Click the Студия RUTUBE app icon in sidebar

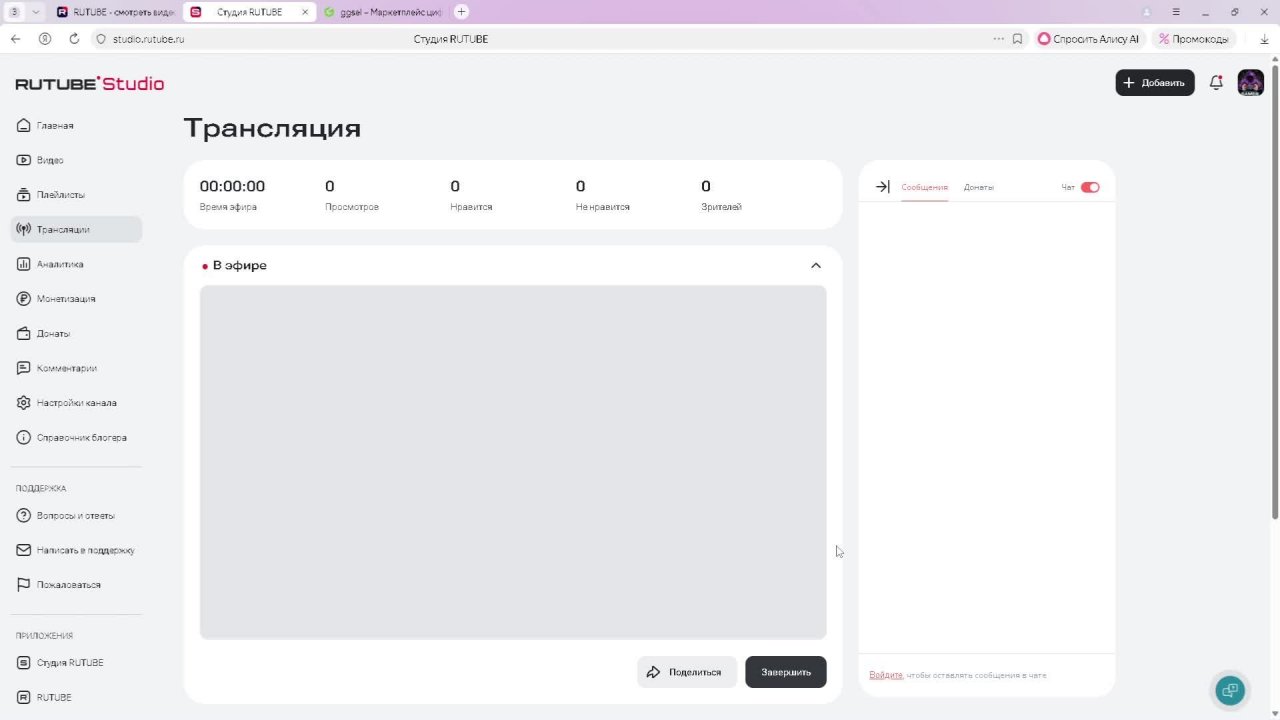(x=24, y=663)
